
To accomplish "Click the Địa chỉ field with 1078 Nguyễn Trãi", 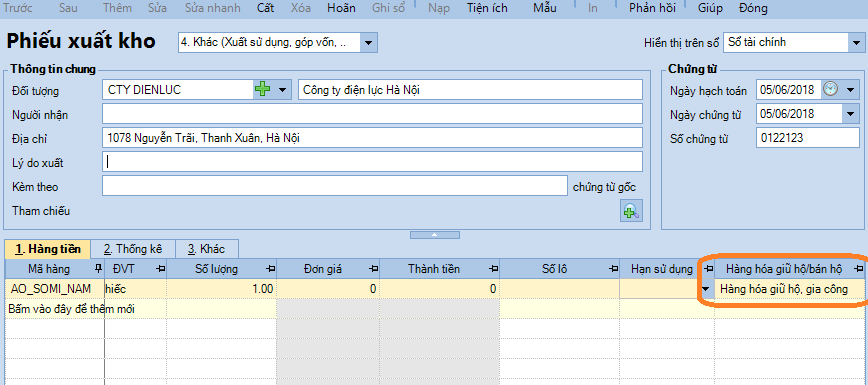I will click(x=372, y=138).
